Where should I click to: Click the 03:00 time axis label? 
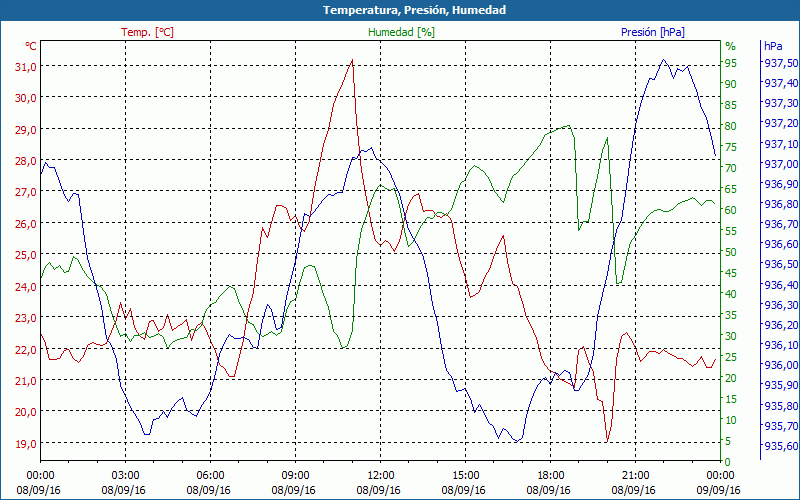(126, 476)
